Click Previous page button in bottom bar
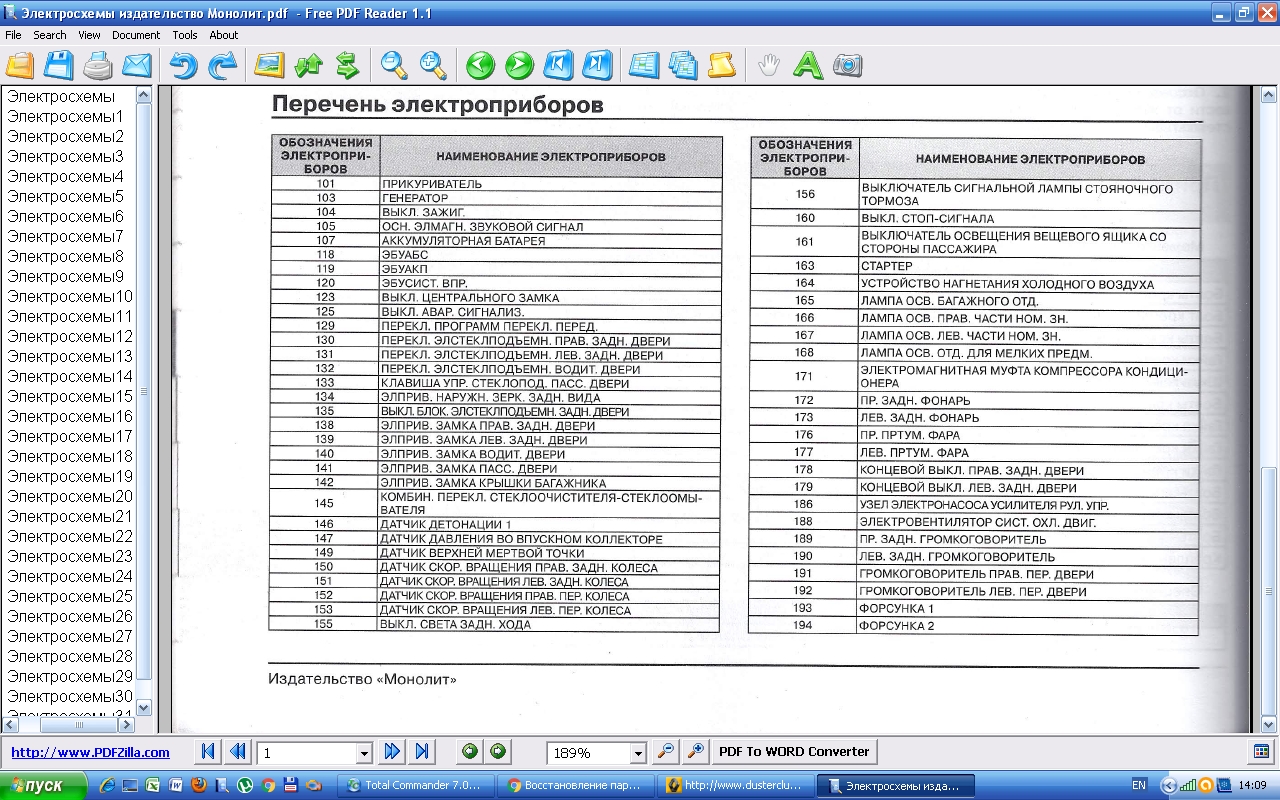The width and height of the screenshot is (1280, 800). point(238,752)
